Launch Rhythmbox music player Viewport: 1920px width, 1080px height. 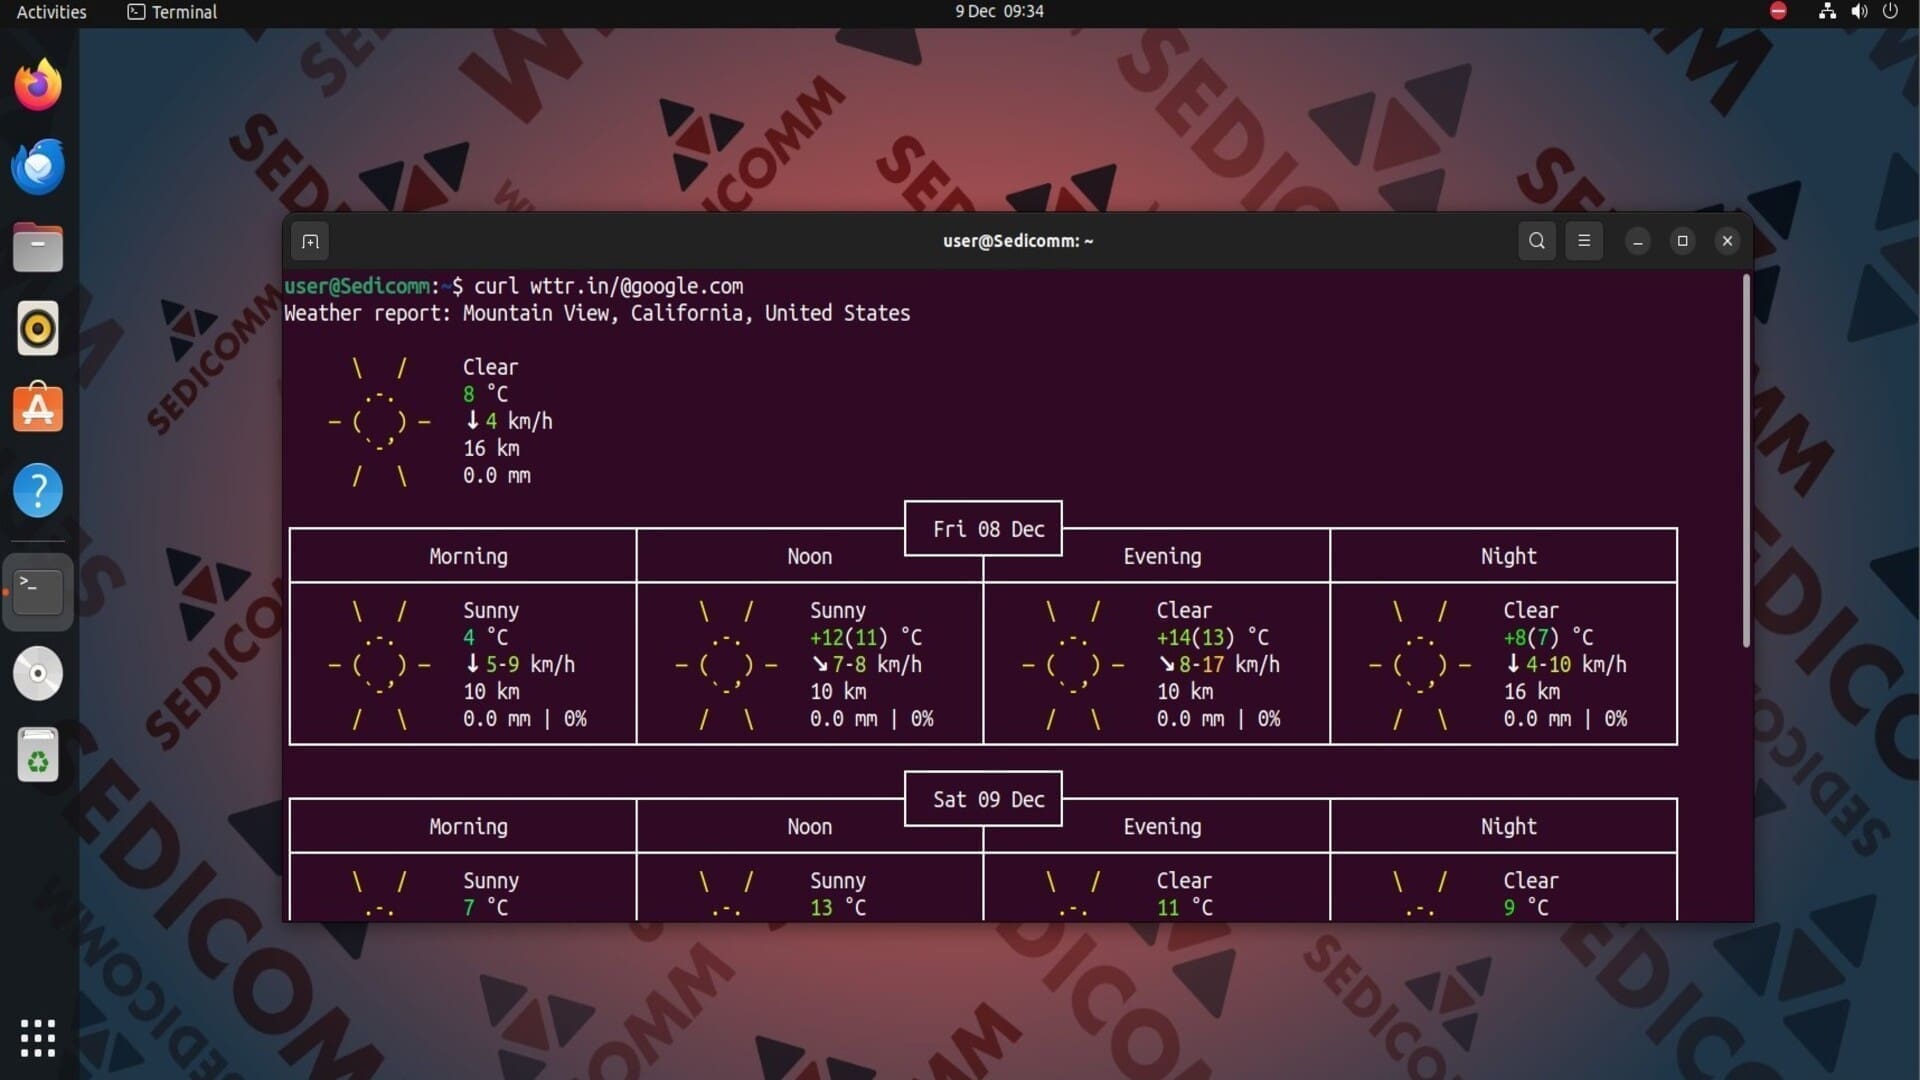click(38, 328)
